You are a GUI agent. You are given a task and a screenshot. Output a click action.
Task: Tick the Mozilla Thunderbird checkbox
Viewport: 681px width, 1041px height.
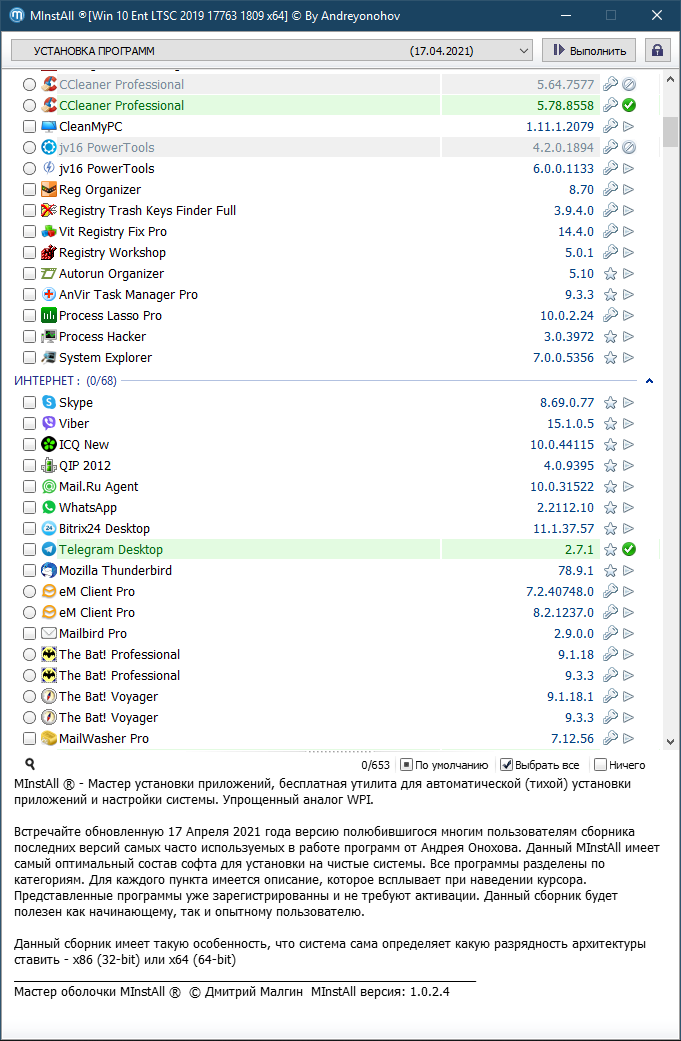click(x=29, y=571)
